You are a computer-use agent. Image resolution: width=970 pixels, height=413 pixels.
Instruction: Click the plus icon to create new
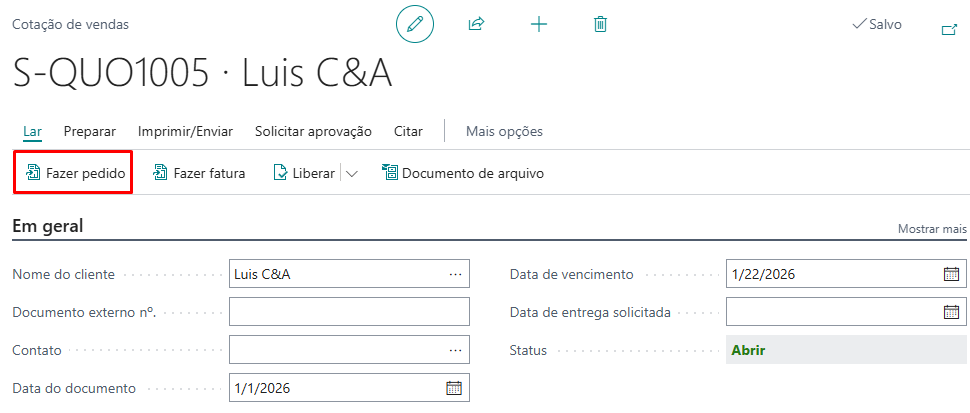click(538, 24)
